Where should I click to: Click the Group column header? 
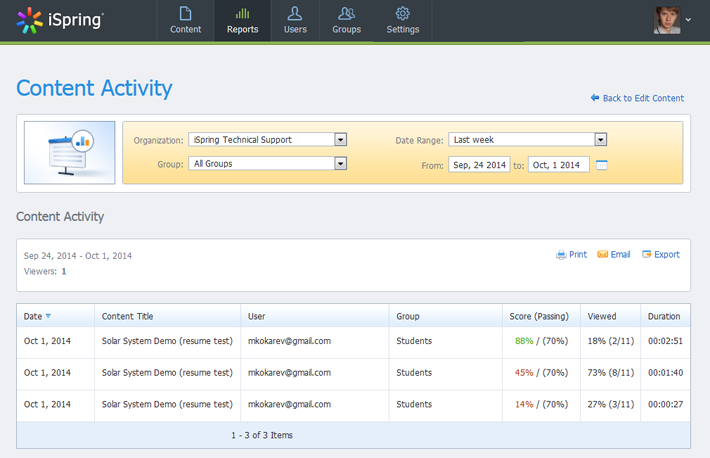pyautogui.click(x=446, y=316)
